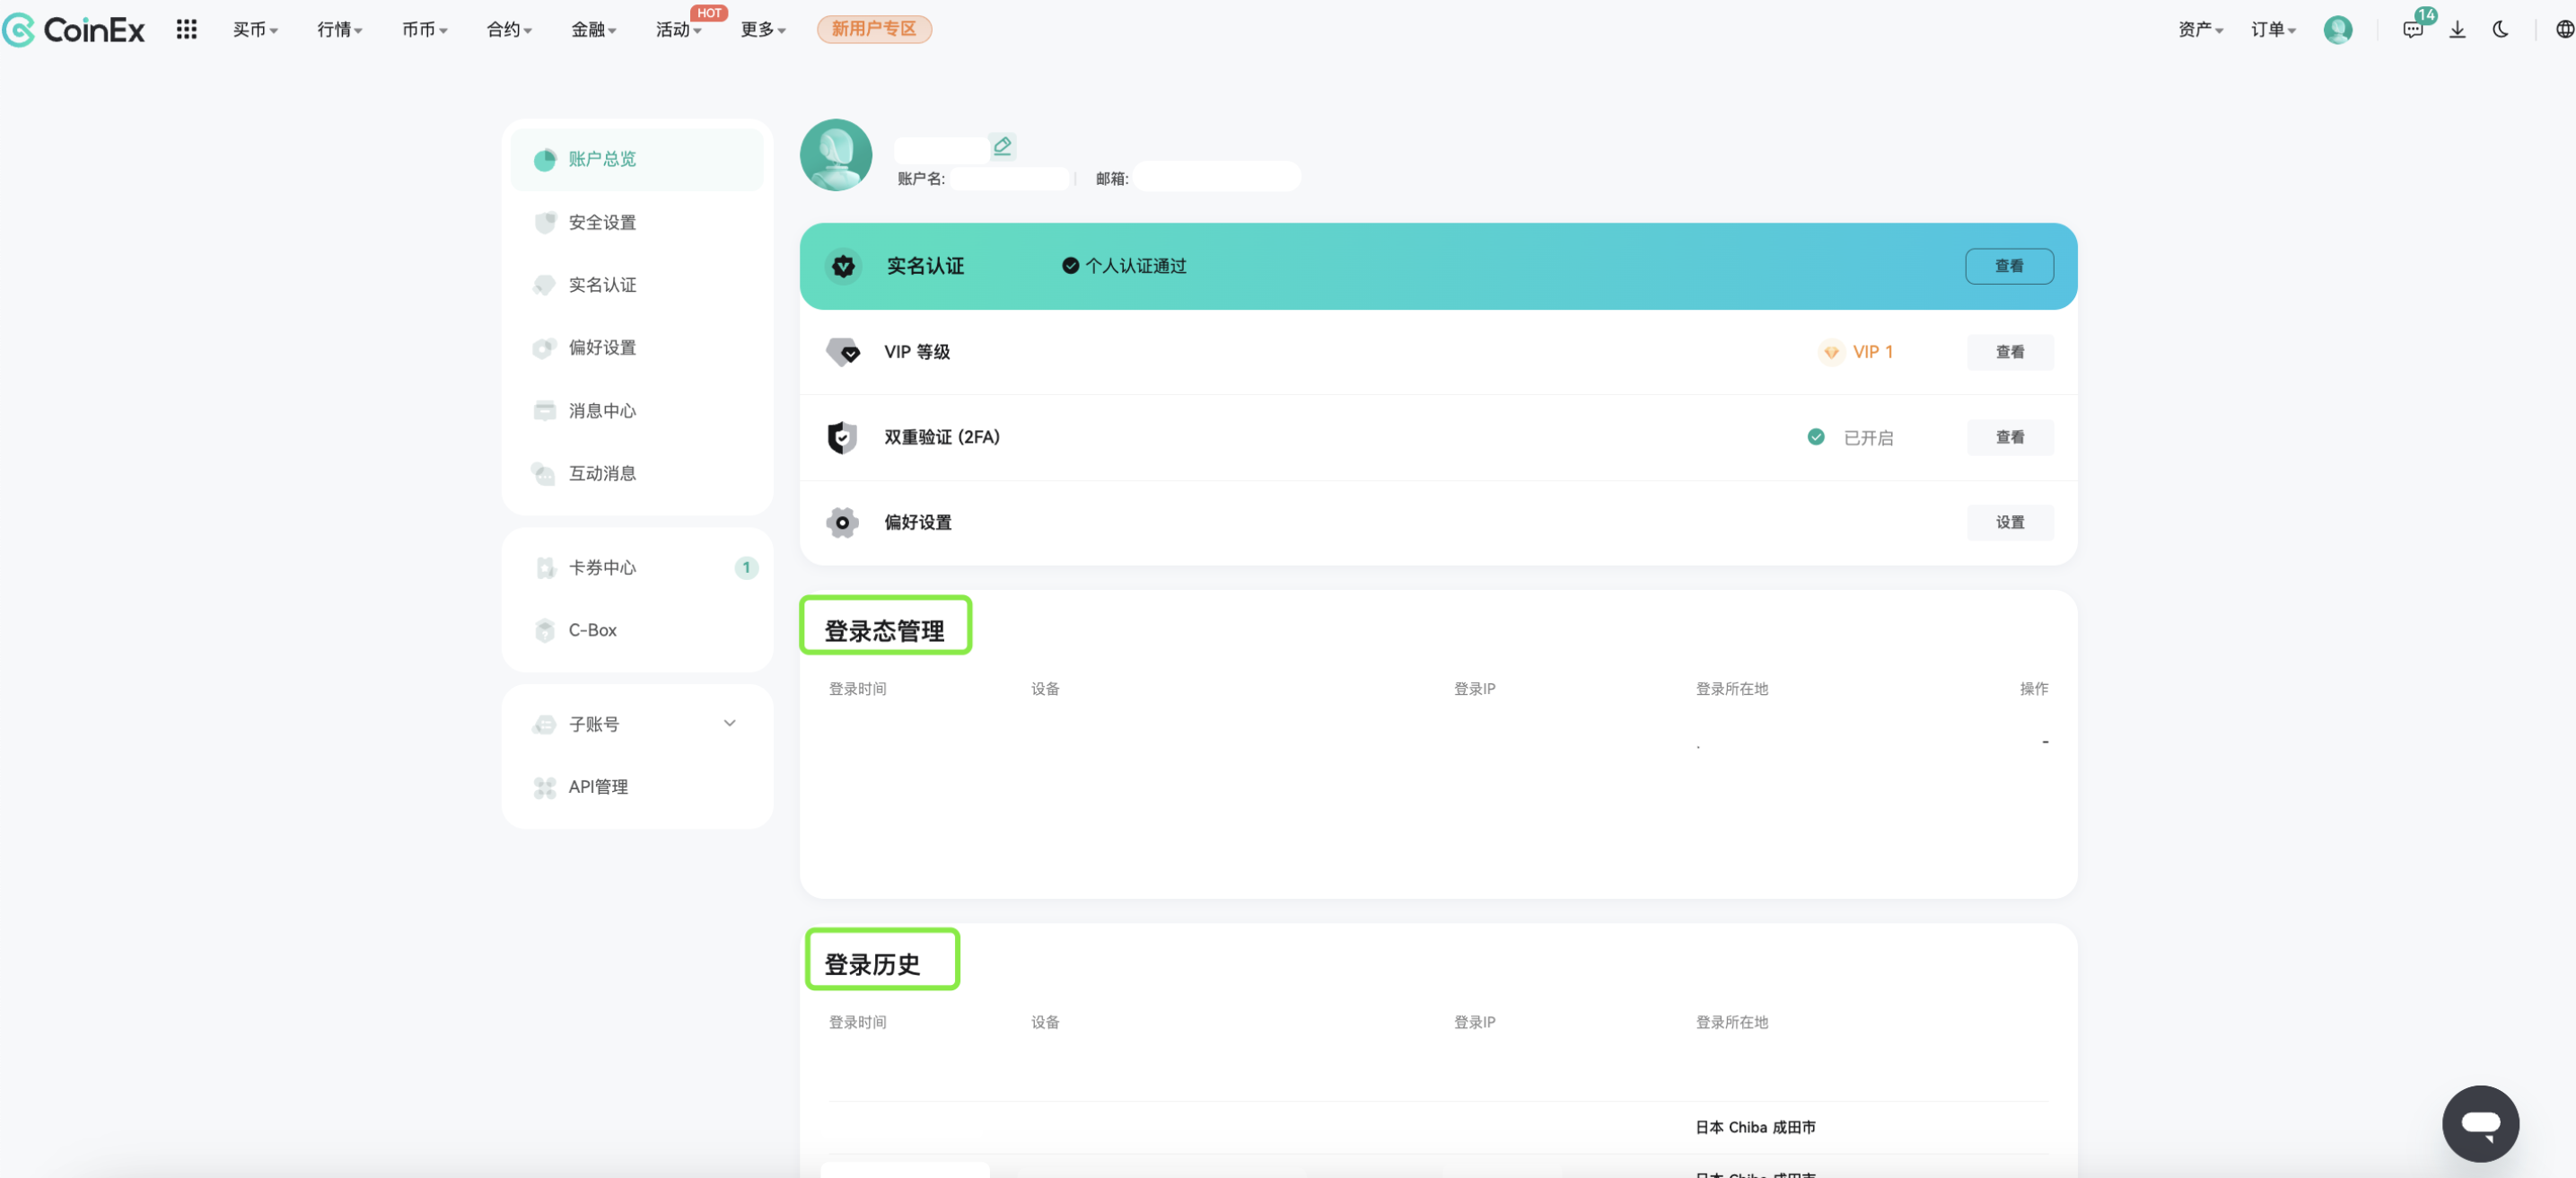This screenshot has width=2576, height=1178.
Task: Click the edit nickname pencil icon
Action: pyautogui.click(x=1002, y=146)
